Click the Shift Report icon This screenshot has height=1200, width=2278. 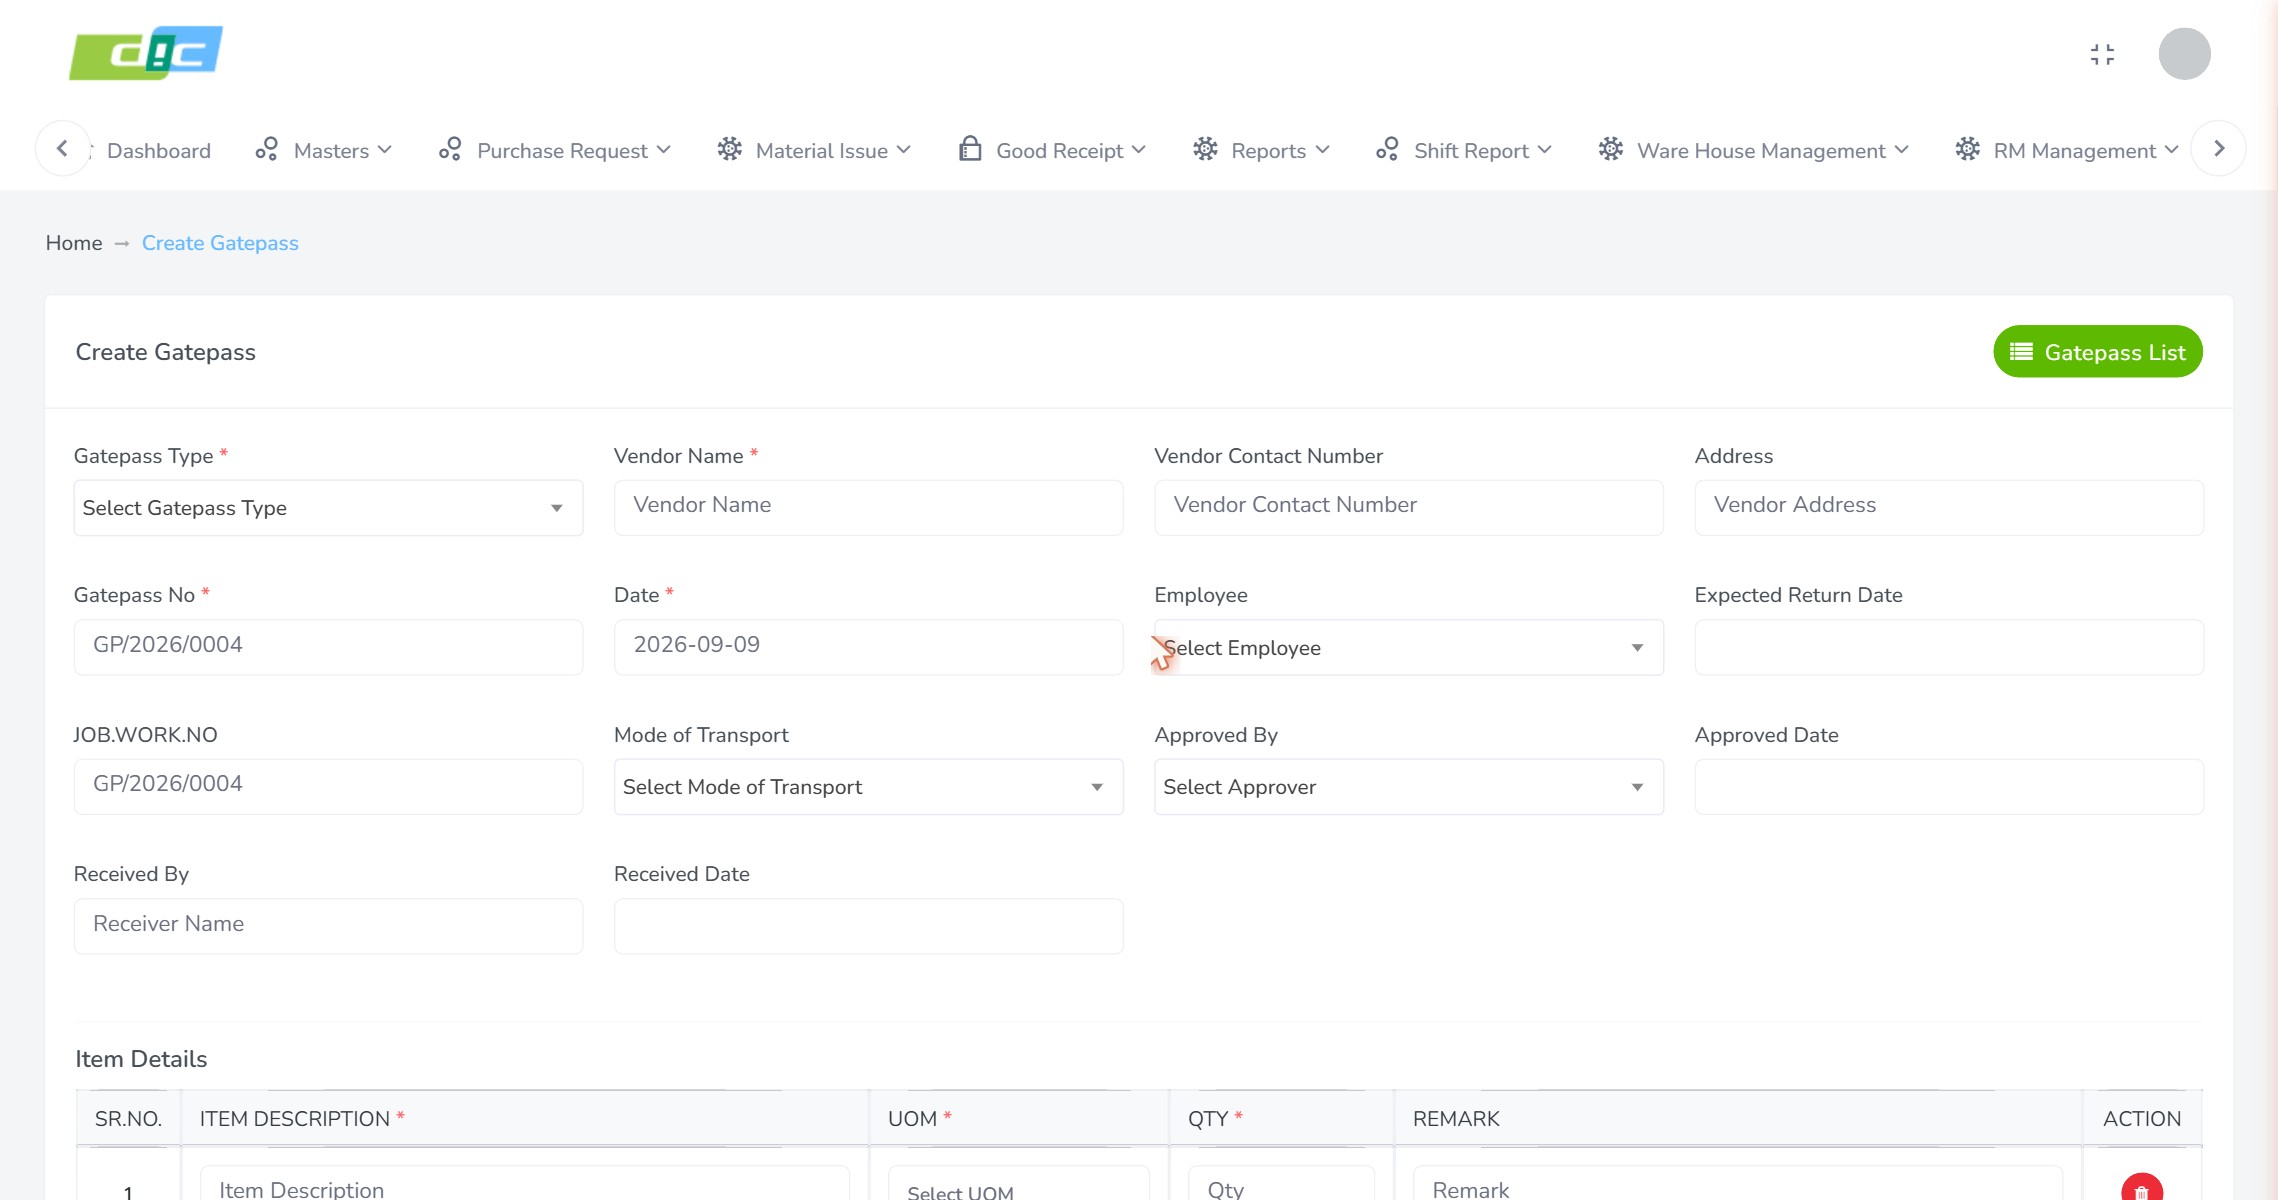point(1387,150)
